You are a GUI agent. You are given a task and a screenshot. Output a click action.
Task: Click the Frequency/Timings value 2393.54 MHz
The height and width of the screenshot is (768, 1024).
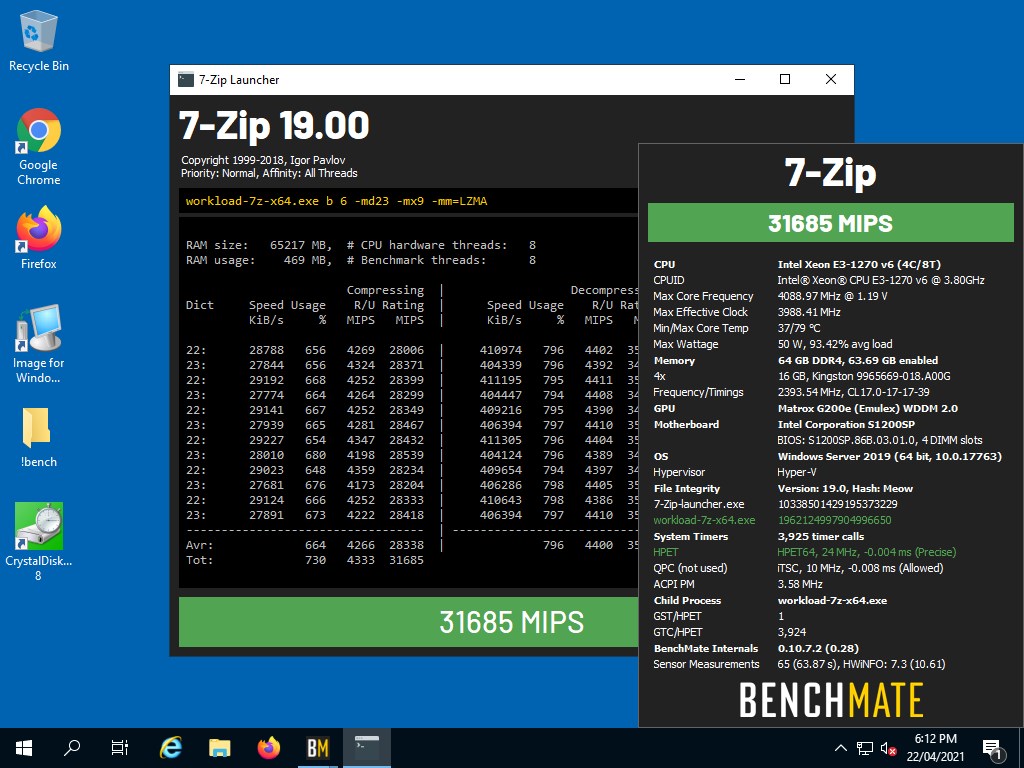click(x=854, y=392)
